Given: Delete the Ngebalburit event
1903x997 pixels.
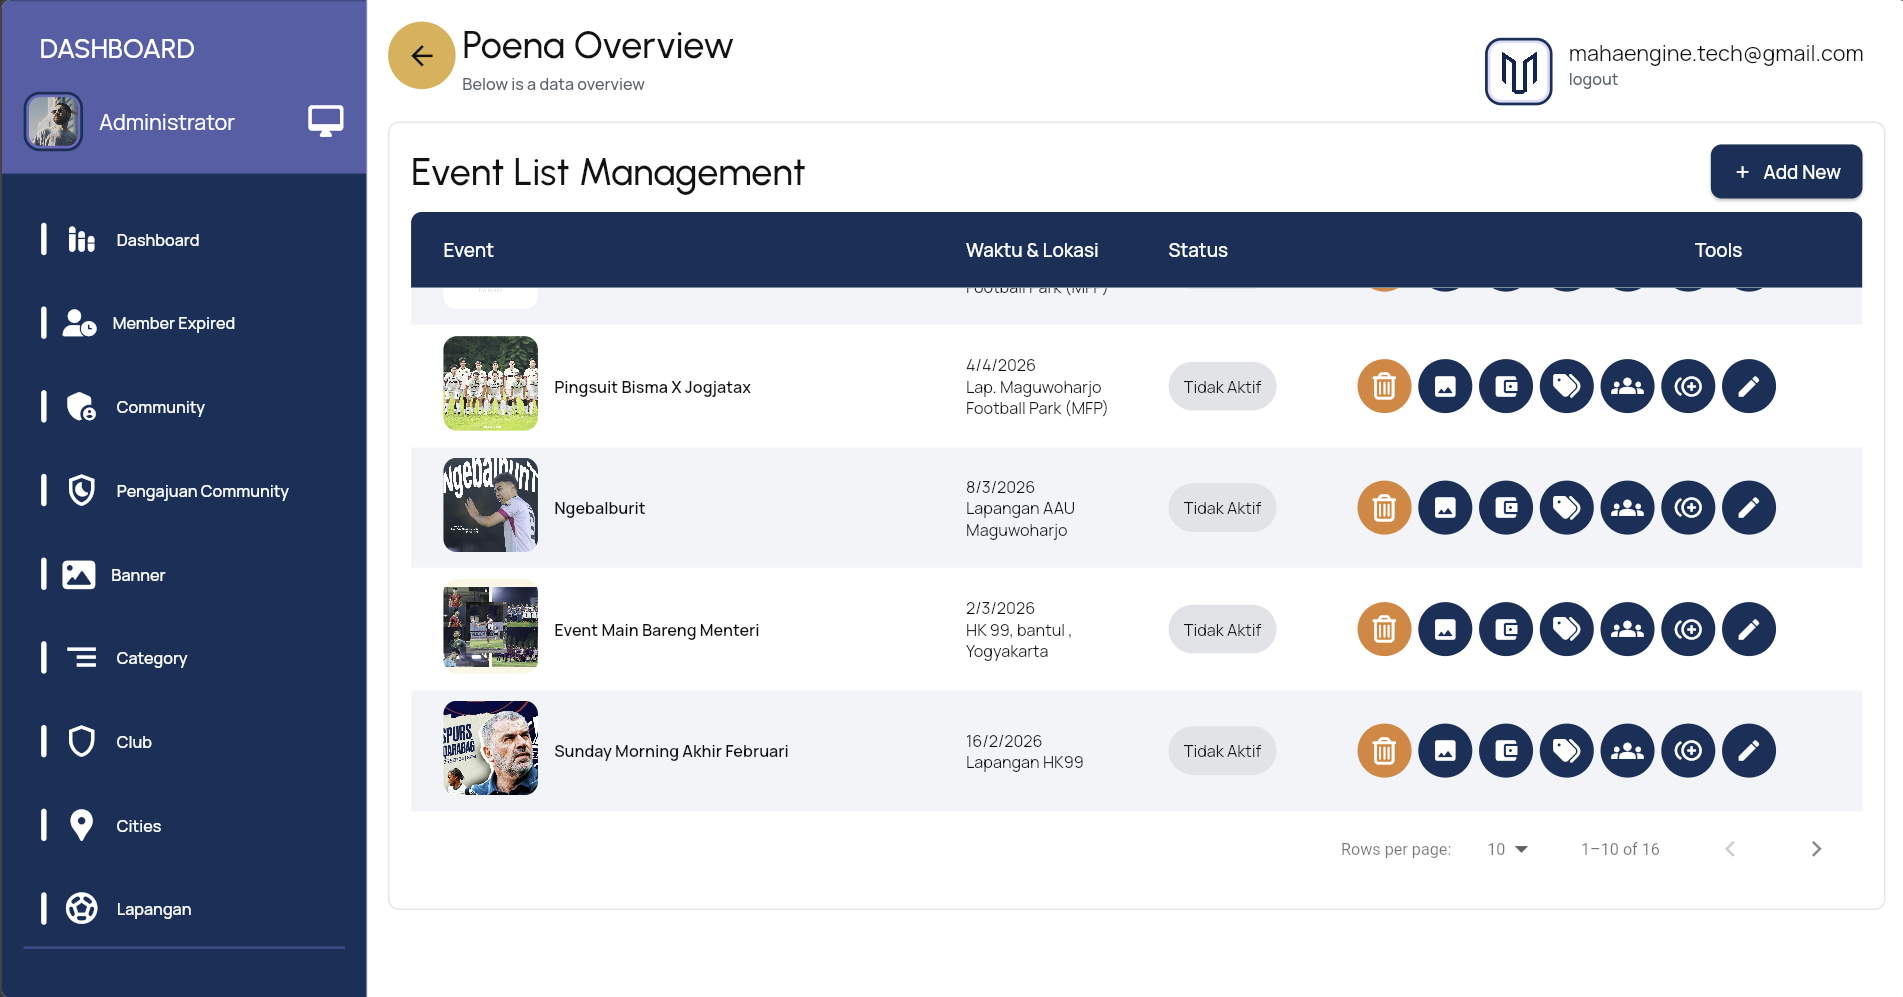Looking at the screenshot, I should click(1384, 508).
